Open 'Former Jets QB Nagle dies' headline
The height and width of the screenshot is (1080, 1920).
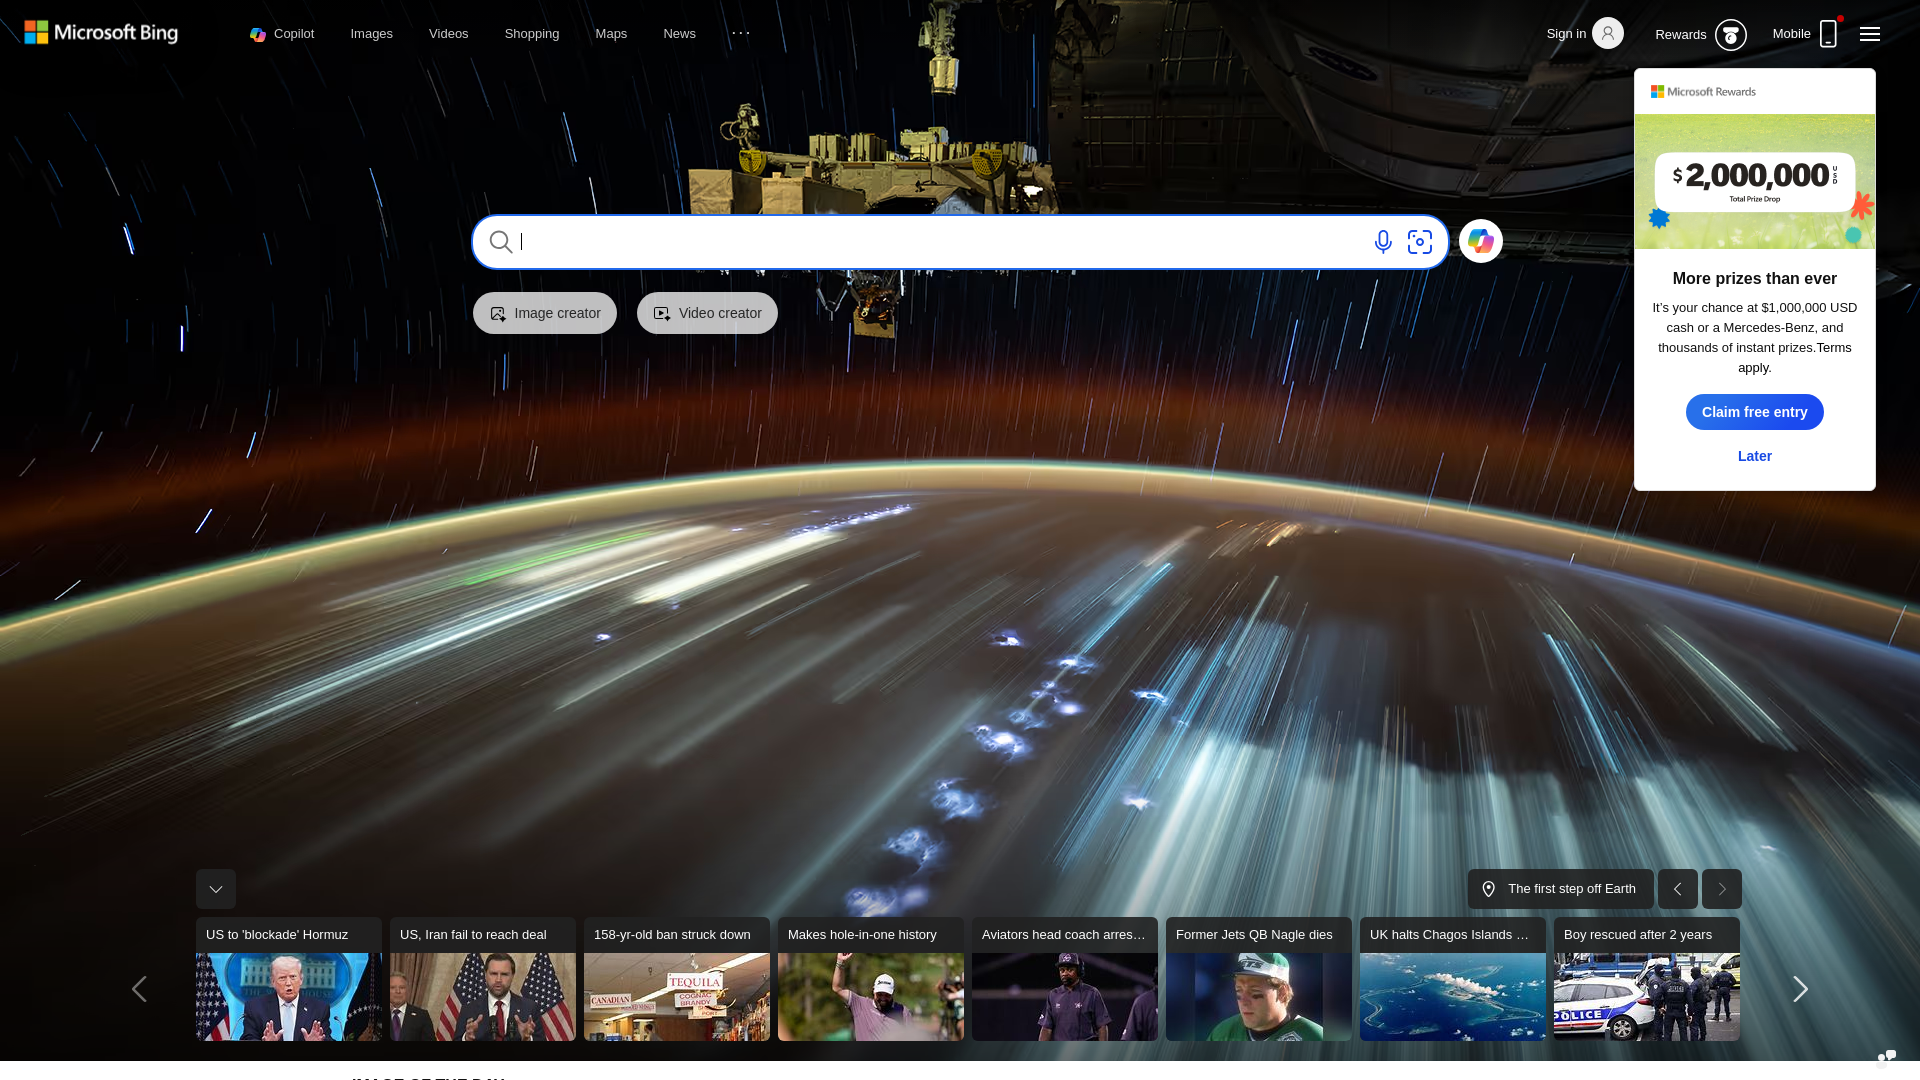[x=1254, y=935]
